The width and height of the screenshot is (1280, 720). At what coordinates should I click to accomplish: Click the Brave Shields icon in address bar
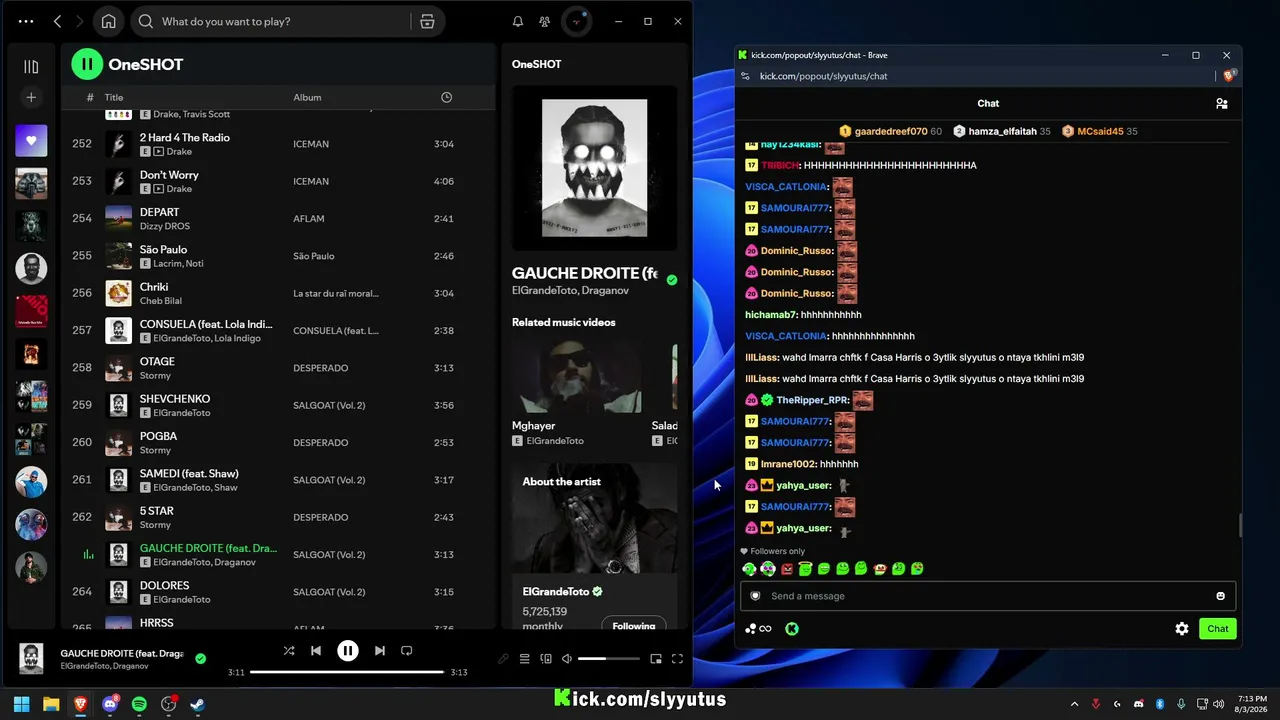point(1229,76)
